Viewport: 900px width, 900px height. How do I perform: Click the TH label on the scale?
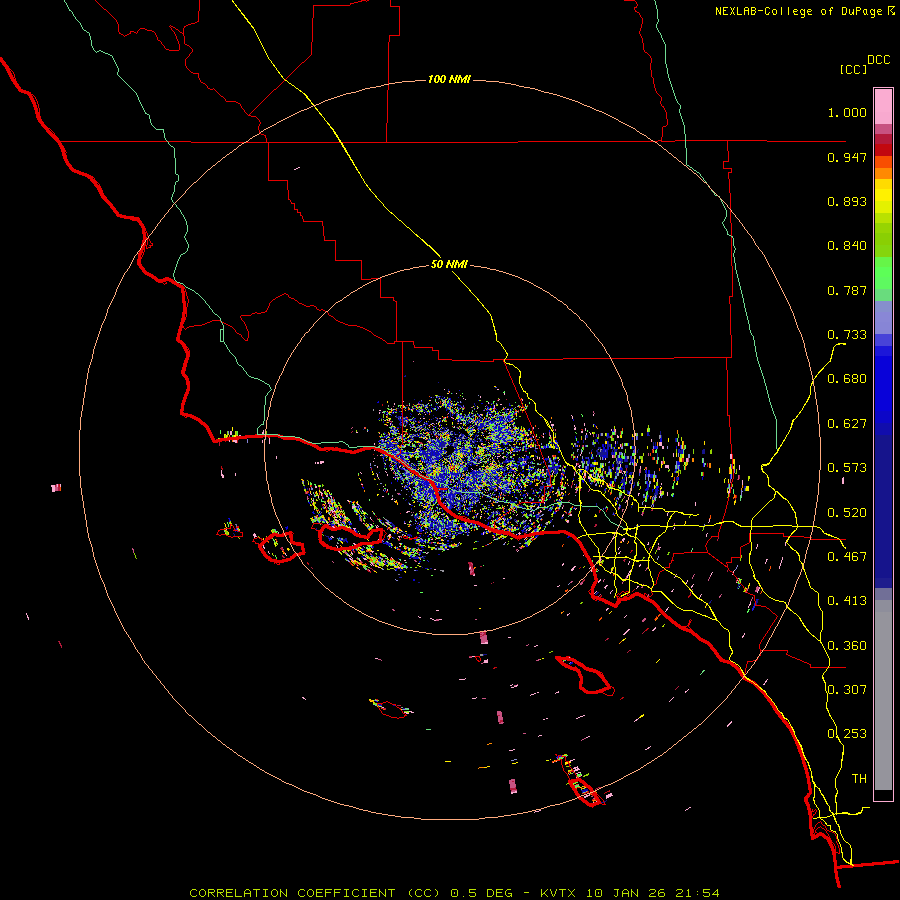coord(859,779)
